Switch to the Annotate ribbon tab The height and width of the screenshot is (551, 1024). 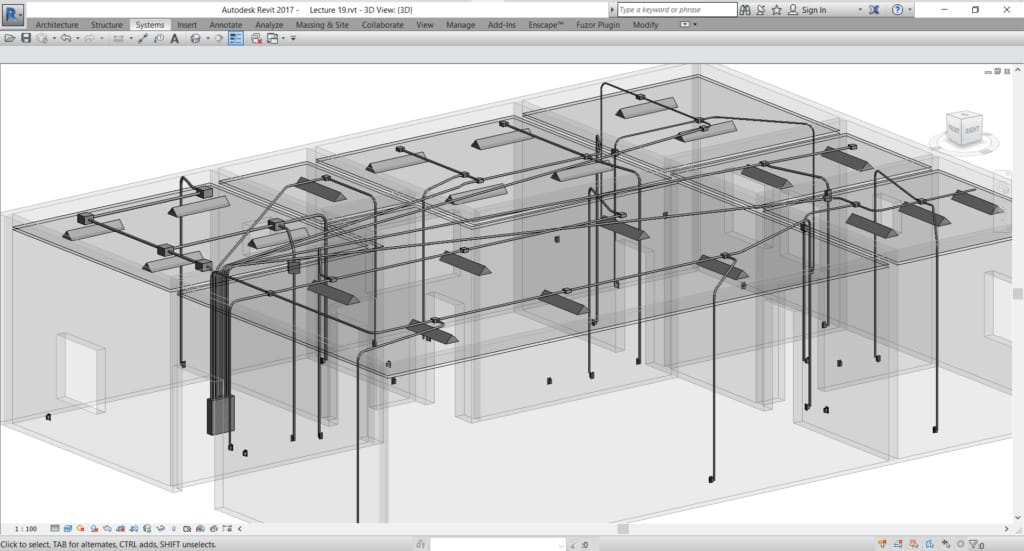coord(225,25)
